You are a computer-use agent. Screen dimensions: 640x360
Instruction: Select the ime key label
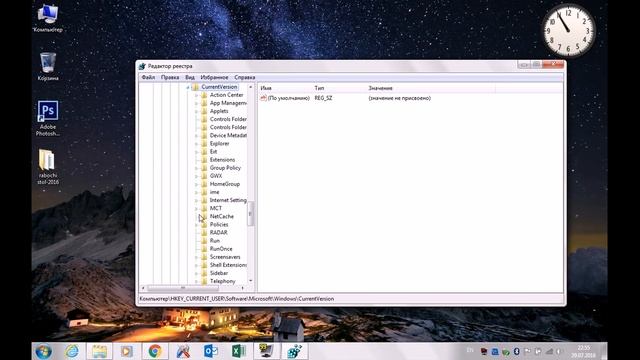[x=214, y=192]
